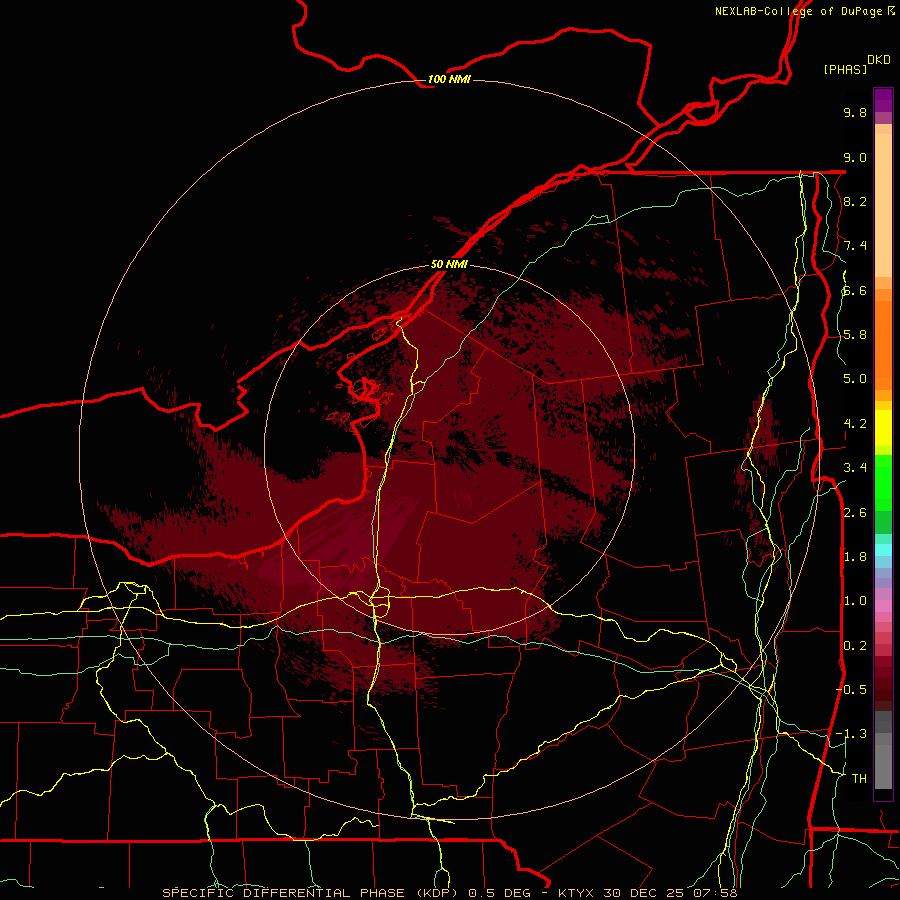This screenshot has height=900, width=900.
Task: Click the 2.6 legend value
Action: 855,513
